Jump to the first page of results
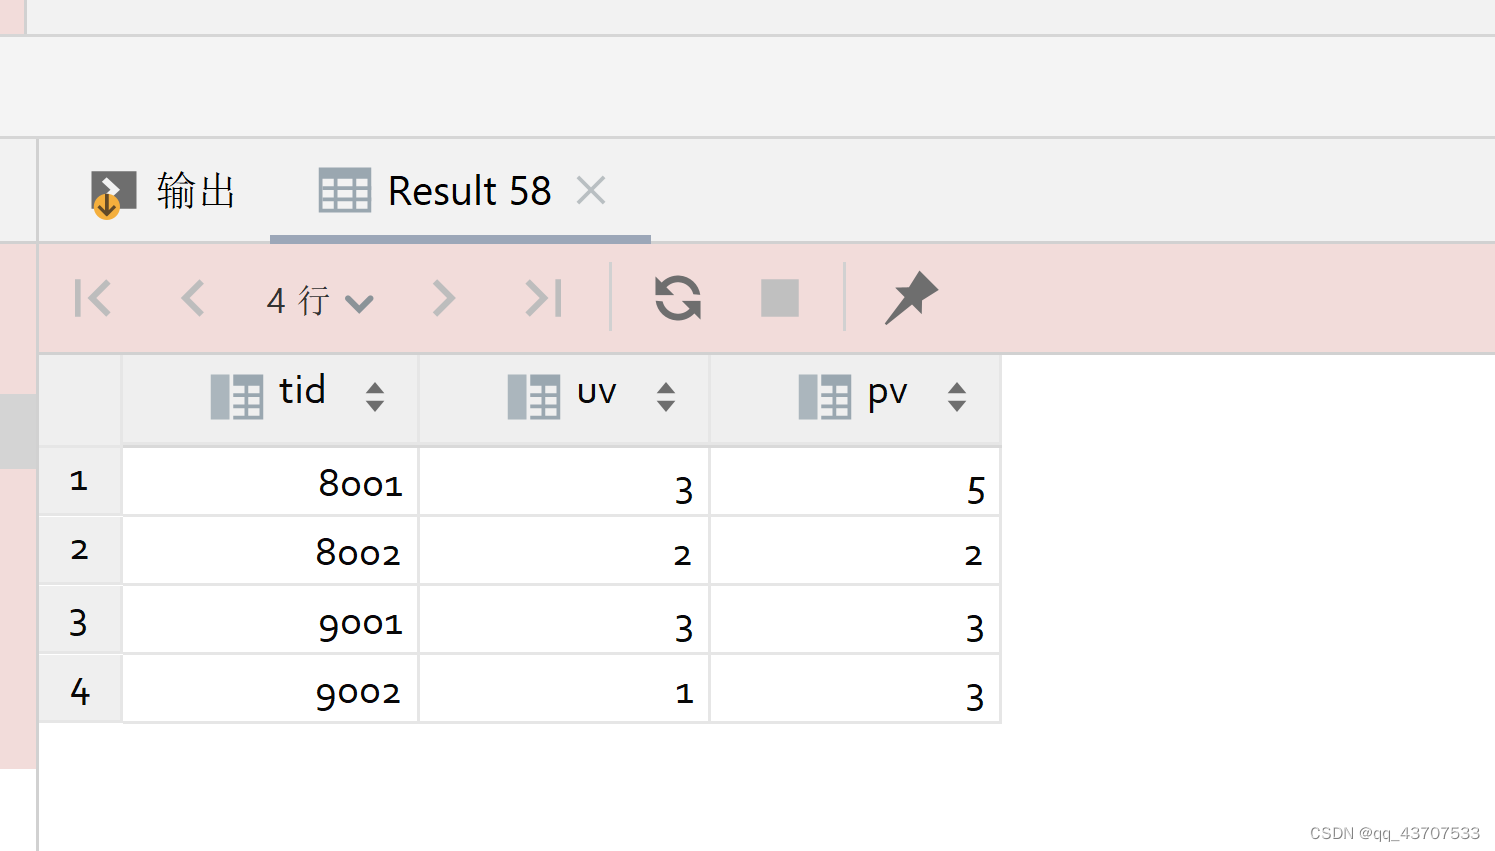This screenshot has height=851, width=1495. coord(92,297)
